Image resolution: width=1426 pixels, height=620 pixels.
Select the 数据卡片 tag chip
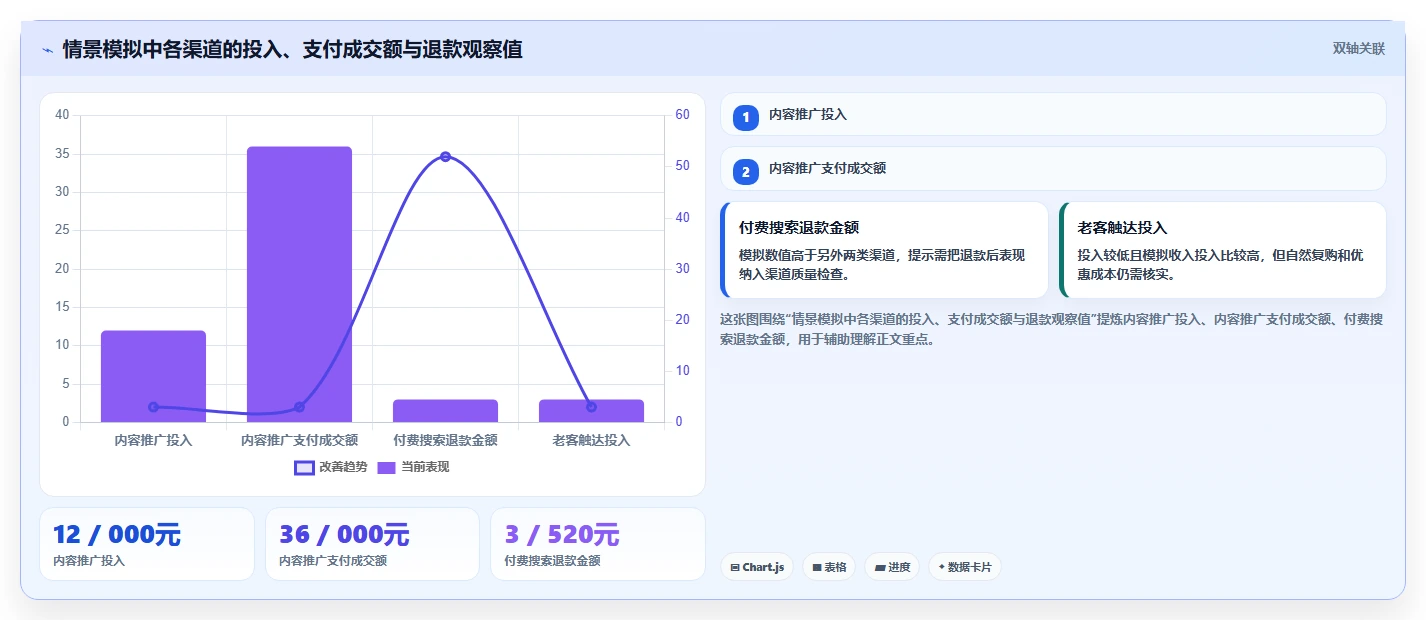click(x=965, y=567)
